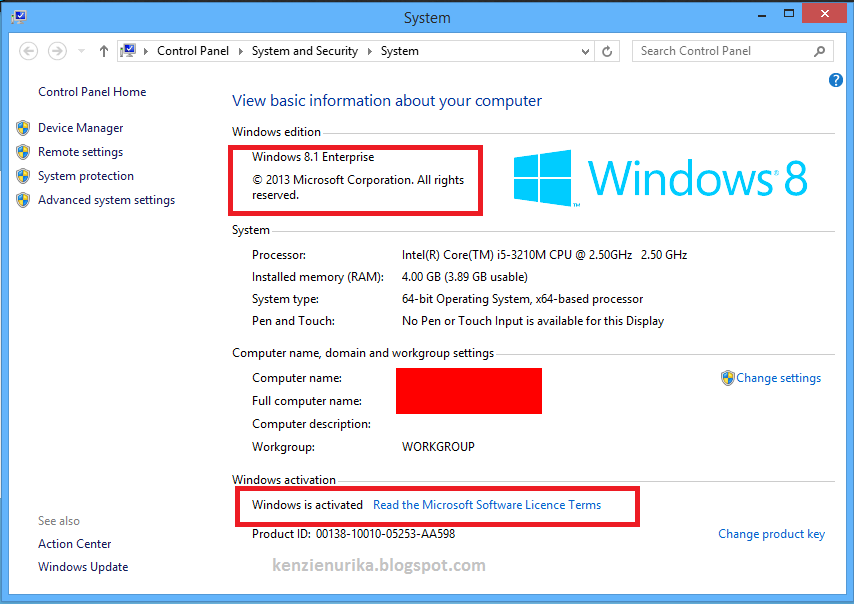Click the Refresh icon beside the address bar
855x605 pixels.
[x=609, y=51]
